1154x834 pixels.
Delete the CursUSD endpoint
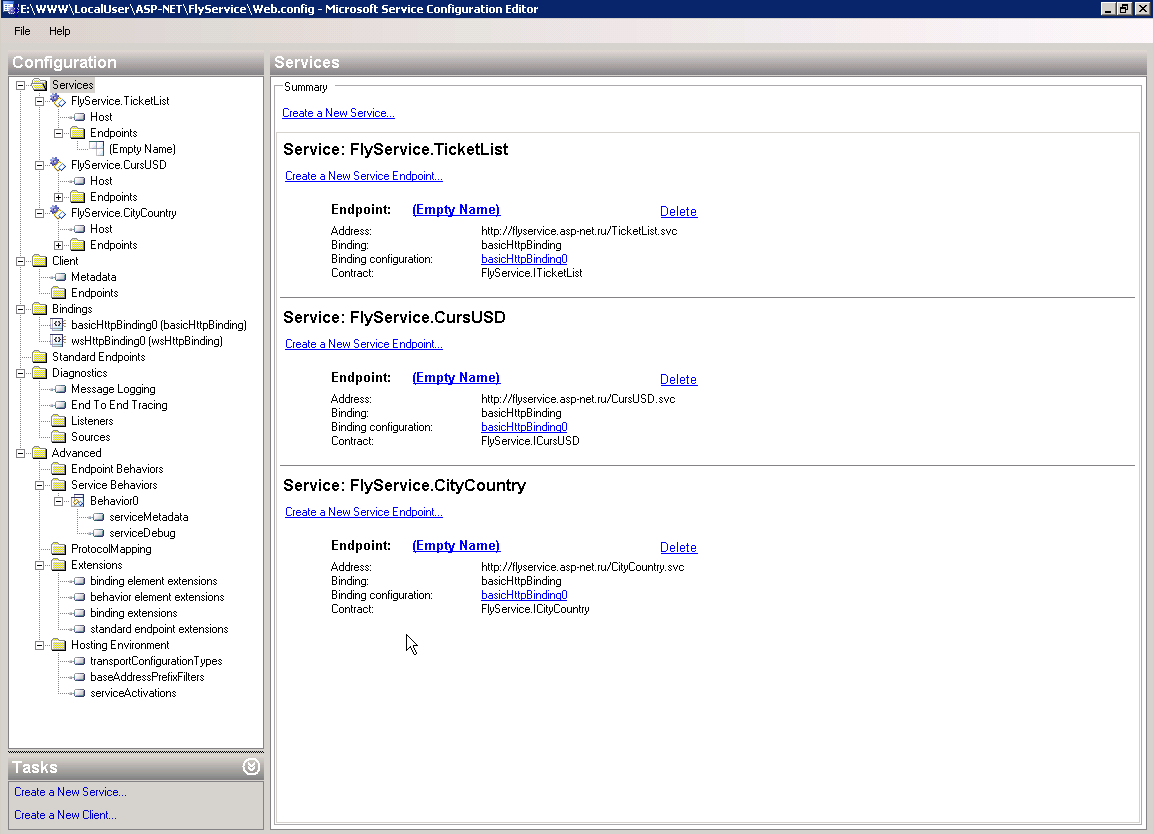tap(679, 379)
